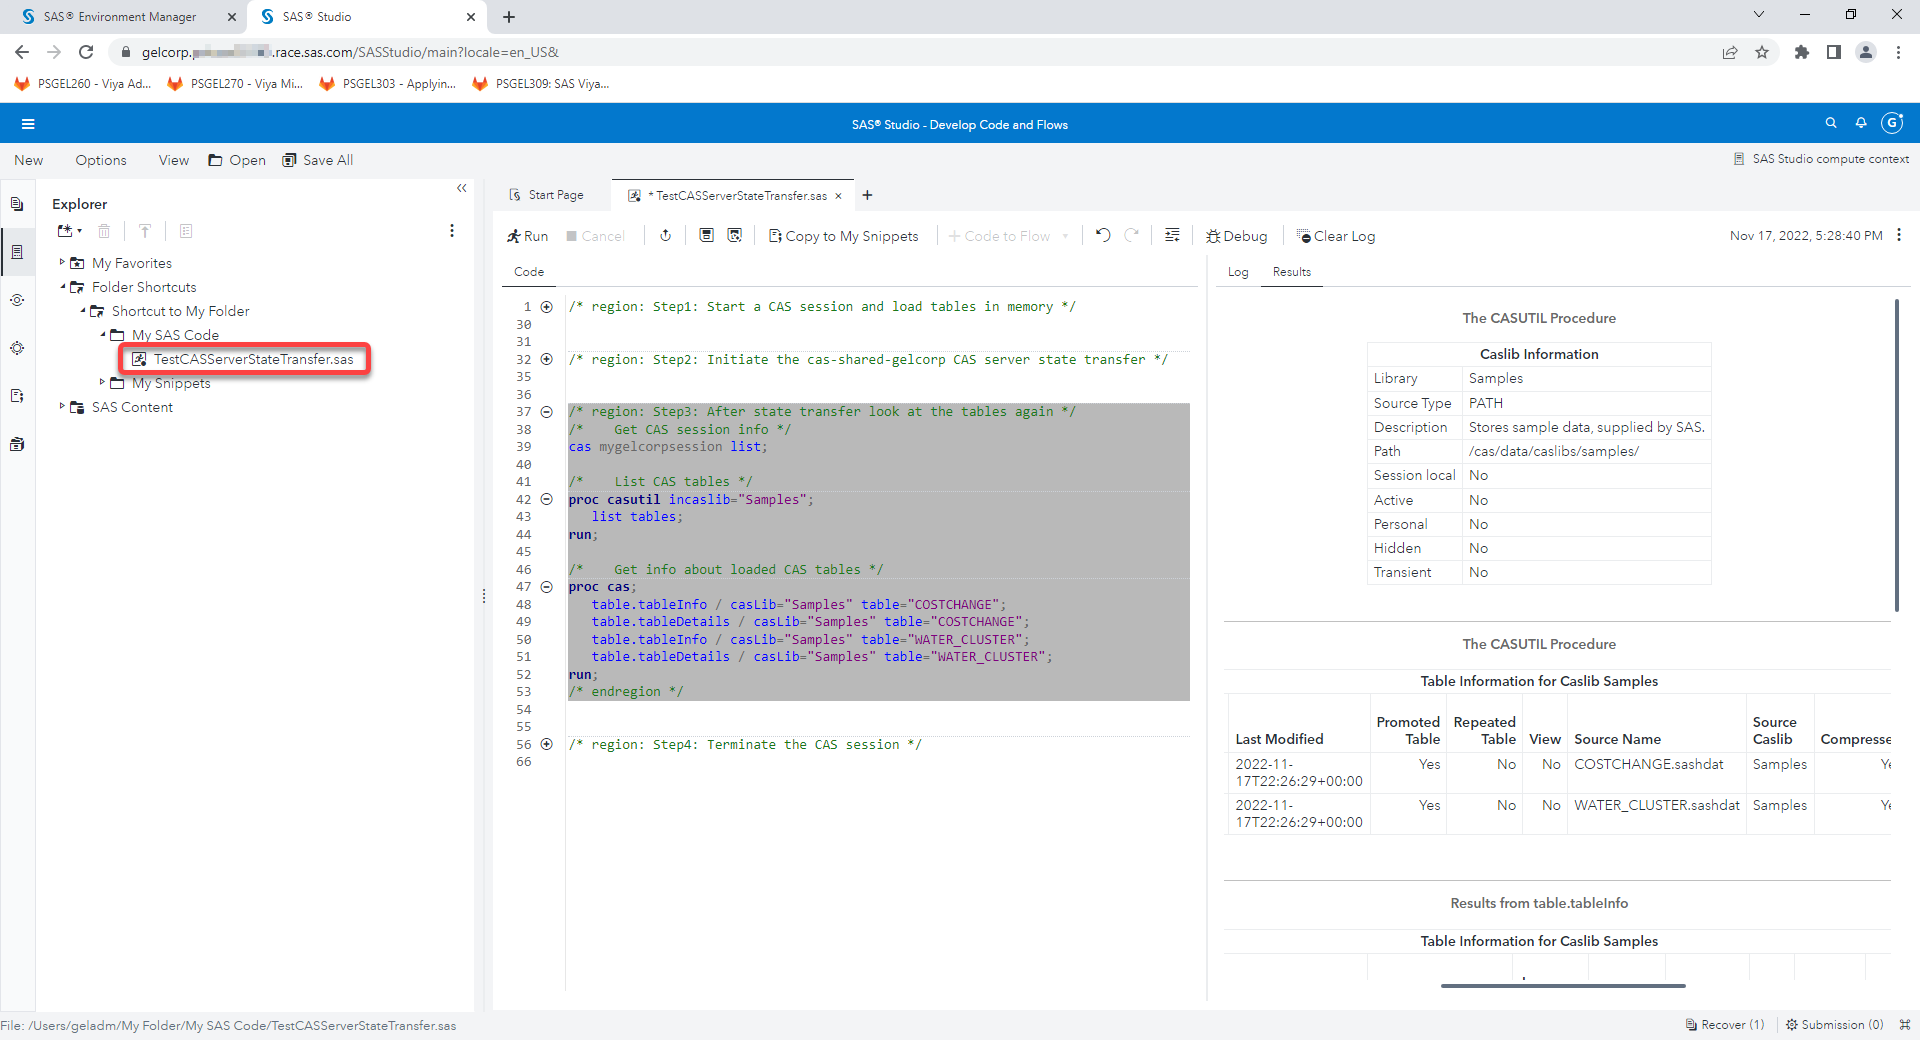Click the Format code toolbar icon

click(1172, 236)
